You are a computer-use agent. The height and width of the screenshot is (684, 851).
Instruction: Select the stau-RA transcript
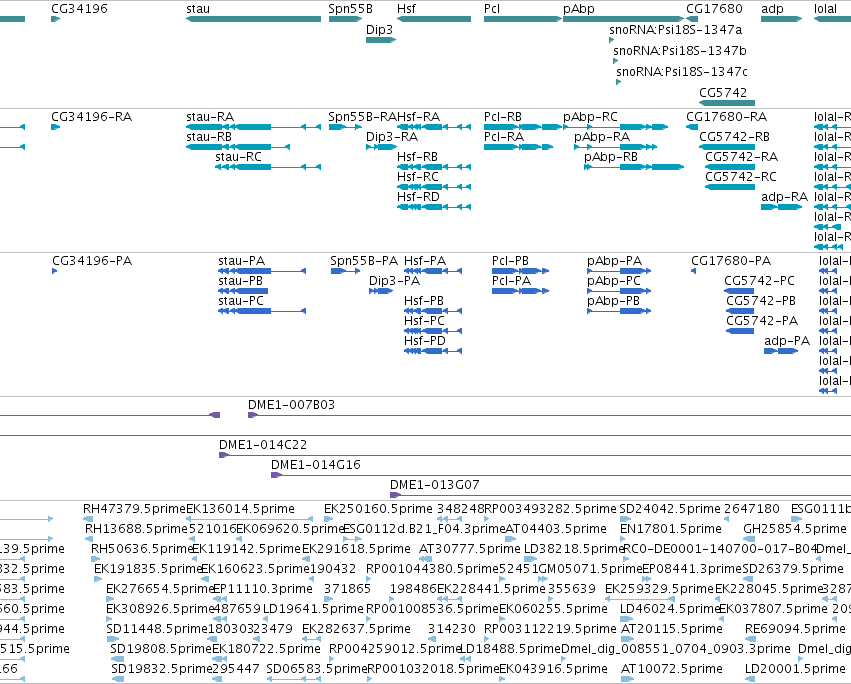(253, 127)
